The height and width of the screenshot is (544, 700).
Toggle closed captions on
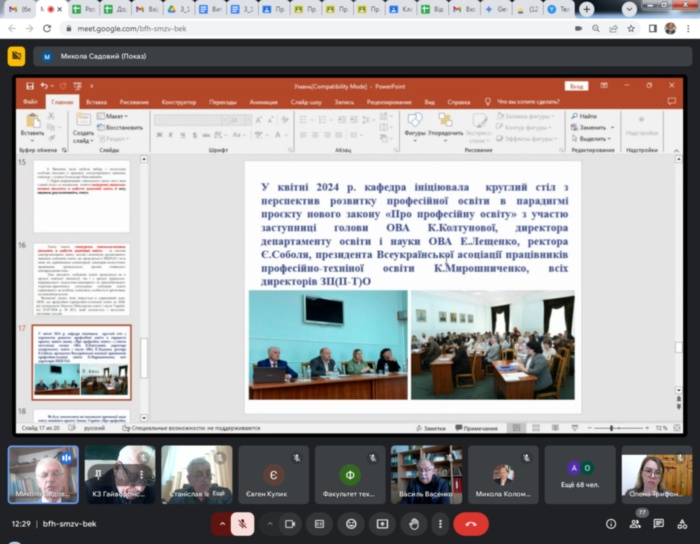pyautogui.click(x=320, y=523)
